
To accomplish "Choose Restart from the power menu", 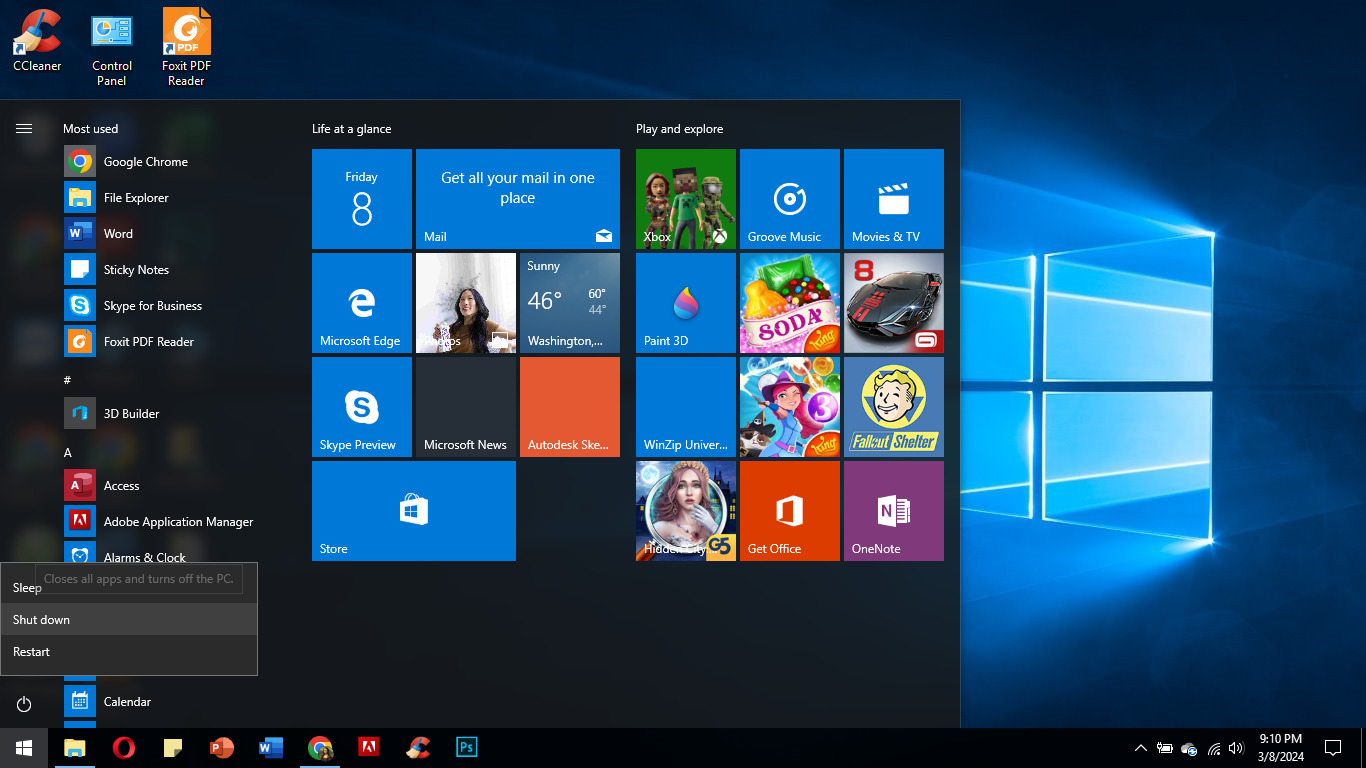I will 129,652.
